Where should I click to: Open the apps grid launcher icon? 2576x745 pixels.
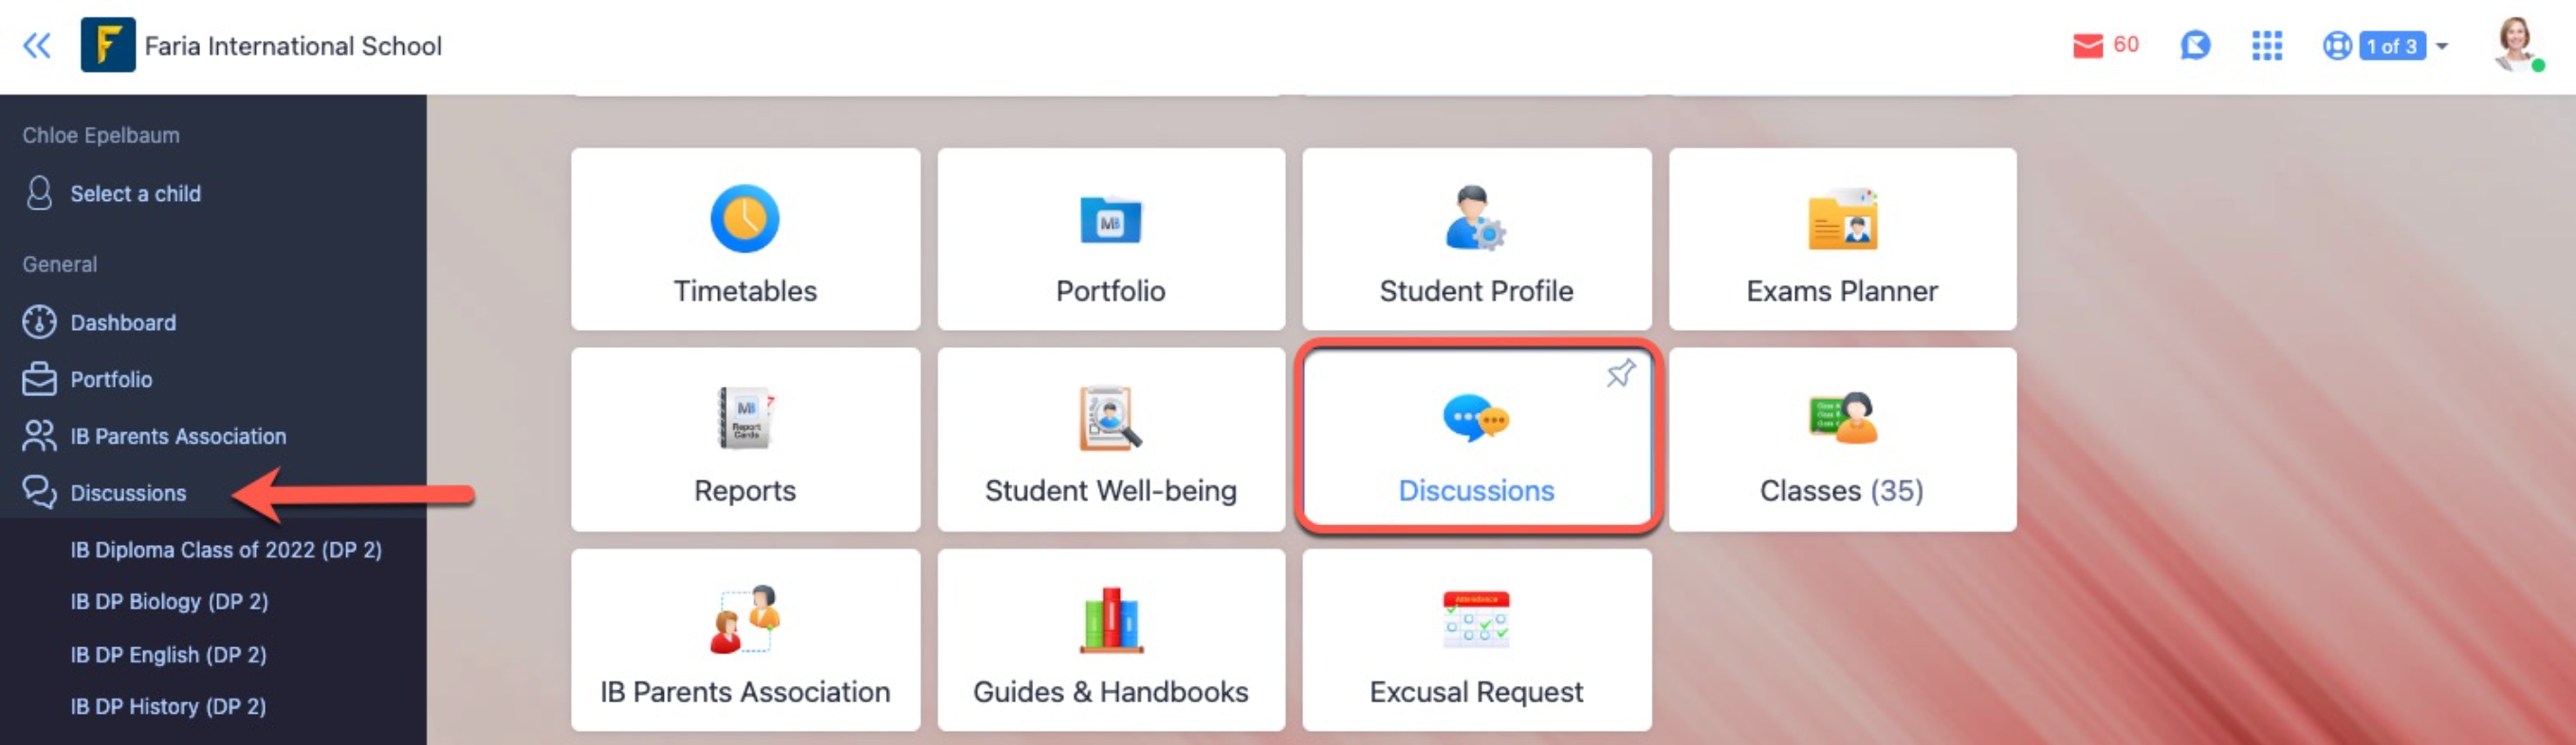(2266, 46)
